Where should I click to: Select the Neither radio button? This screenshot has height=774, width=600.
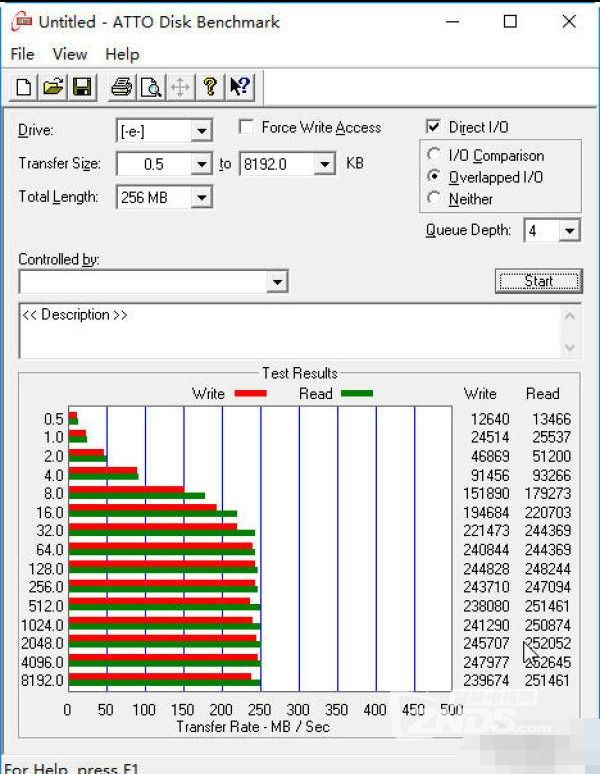(434, 198)
